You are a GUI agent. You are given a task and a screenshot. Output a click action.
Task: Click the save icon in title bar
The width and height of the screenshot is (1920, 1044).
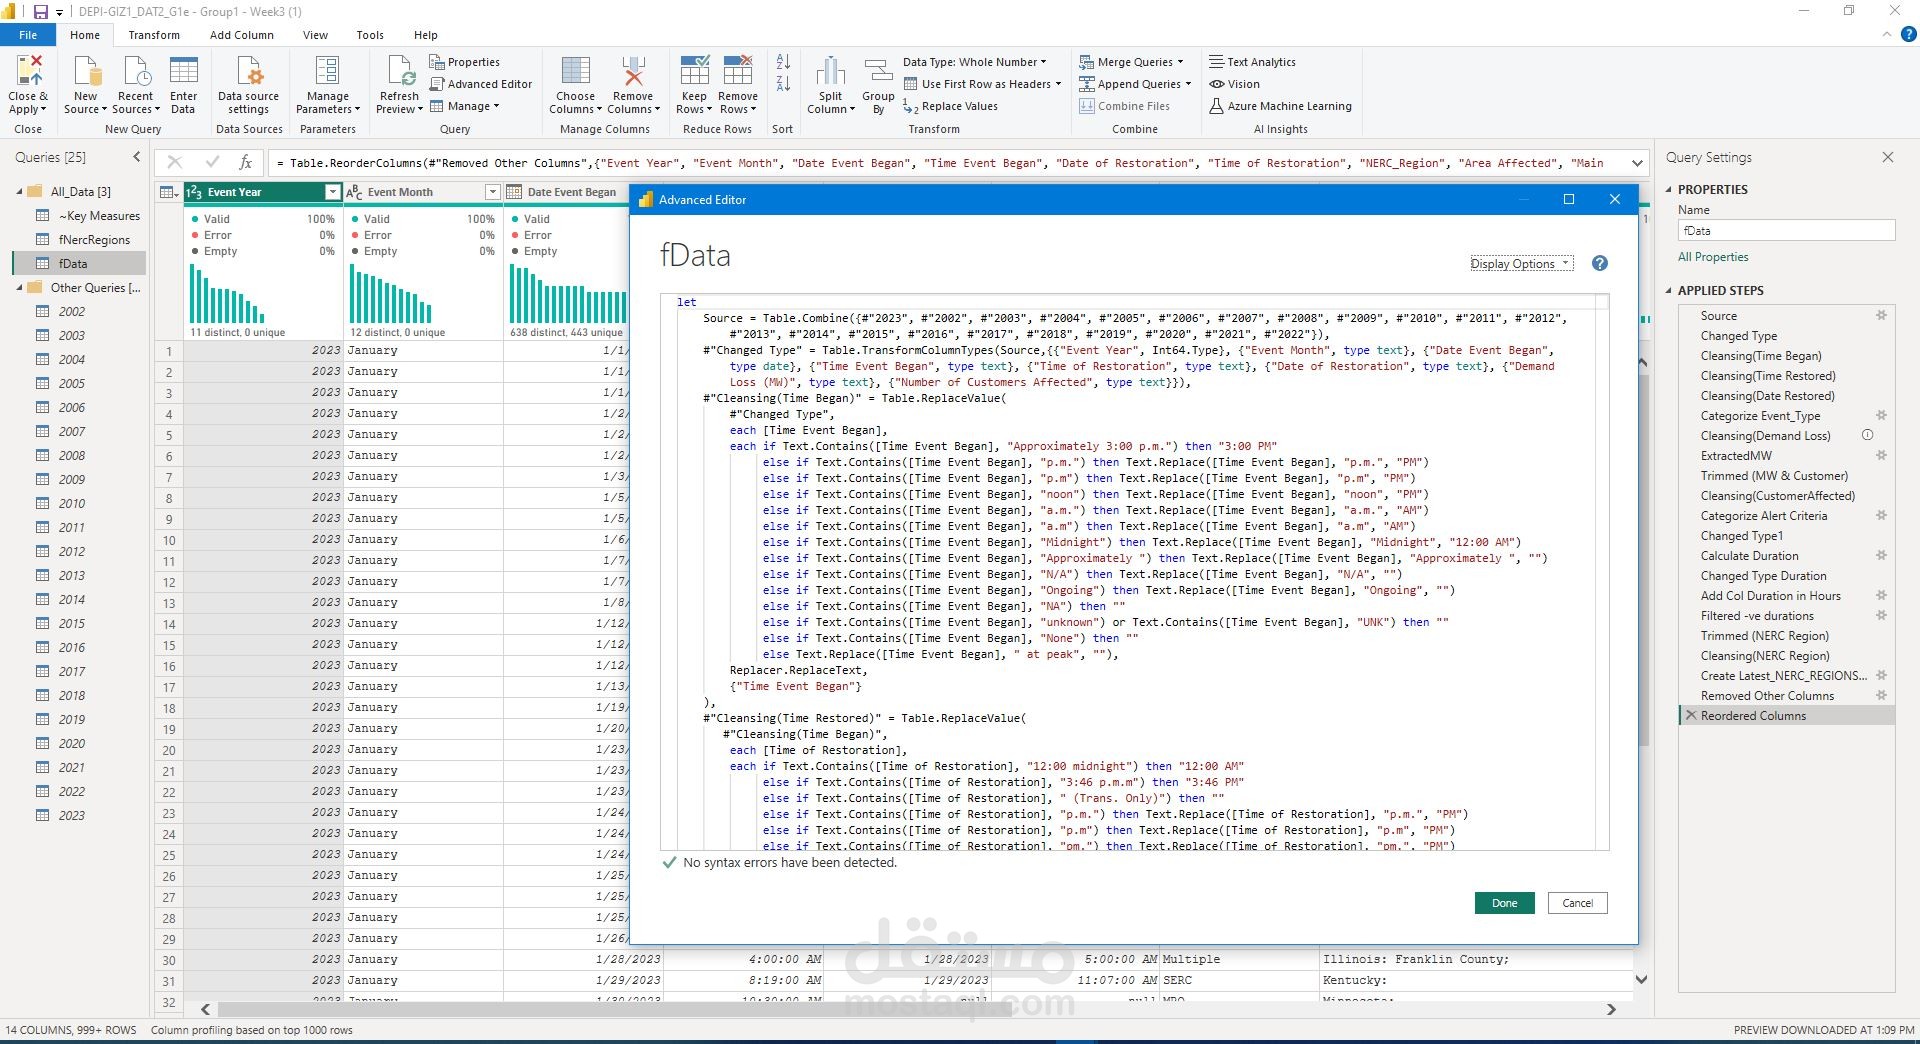(x=41, y=12)
